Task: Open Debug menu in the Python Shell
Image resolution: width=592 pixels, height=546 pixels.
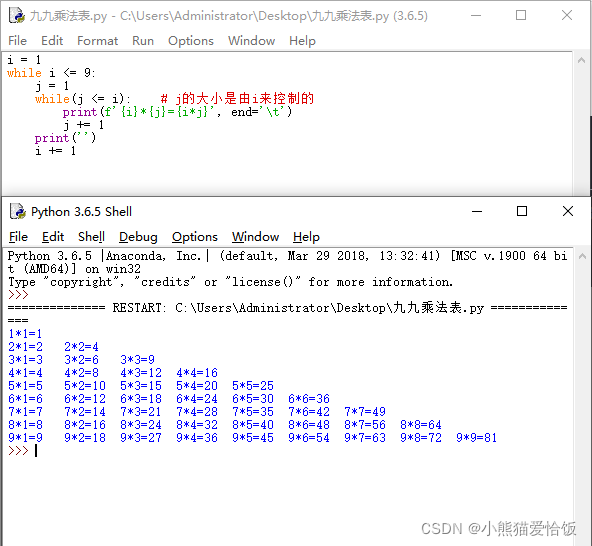Action: (x=138, y=237)
